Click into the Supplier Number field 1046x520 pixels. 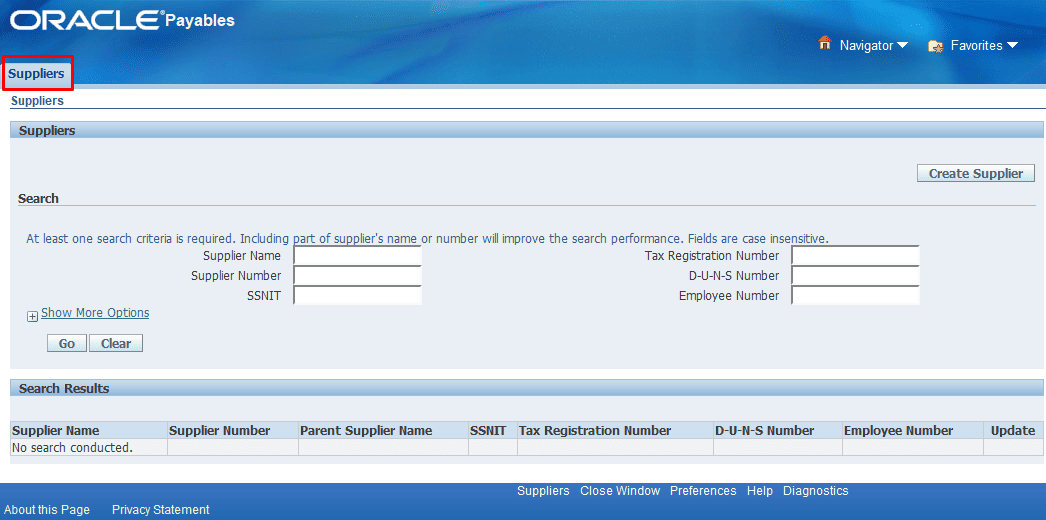[x=357, y=276]
